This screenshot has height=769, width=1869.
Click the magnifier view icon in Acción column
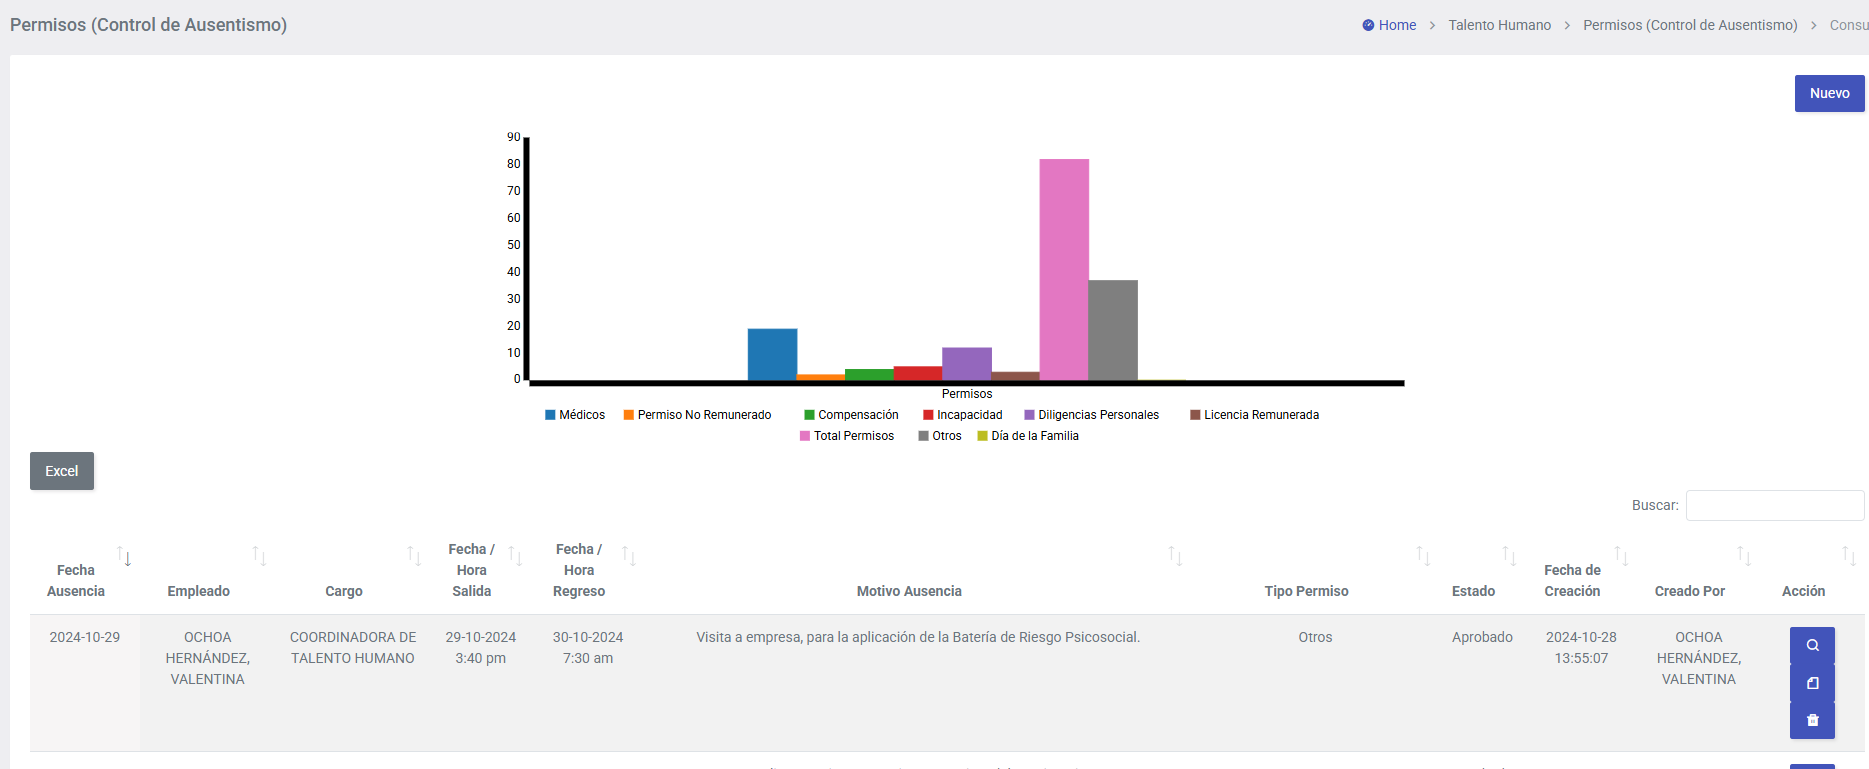pos(1812,646)
